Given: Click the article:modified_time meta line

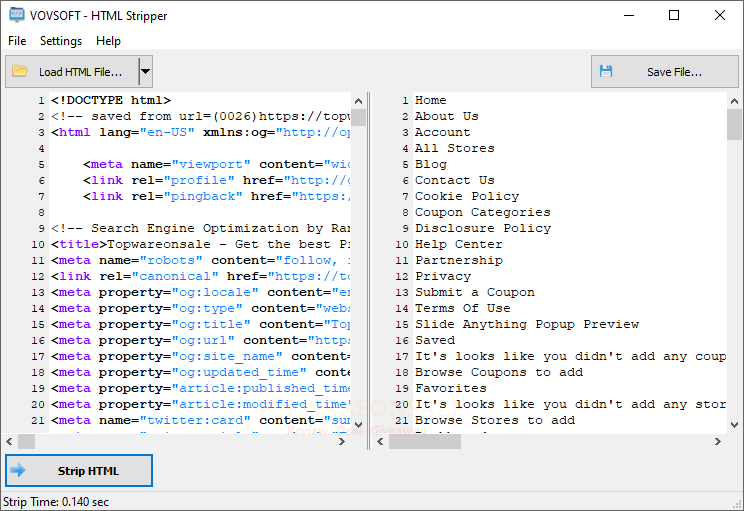Looking at the screenshot, I should pyautogui.click(x=200, y=404).
